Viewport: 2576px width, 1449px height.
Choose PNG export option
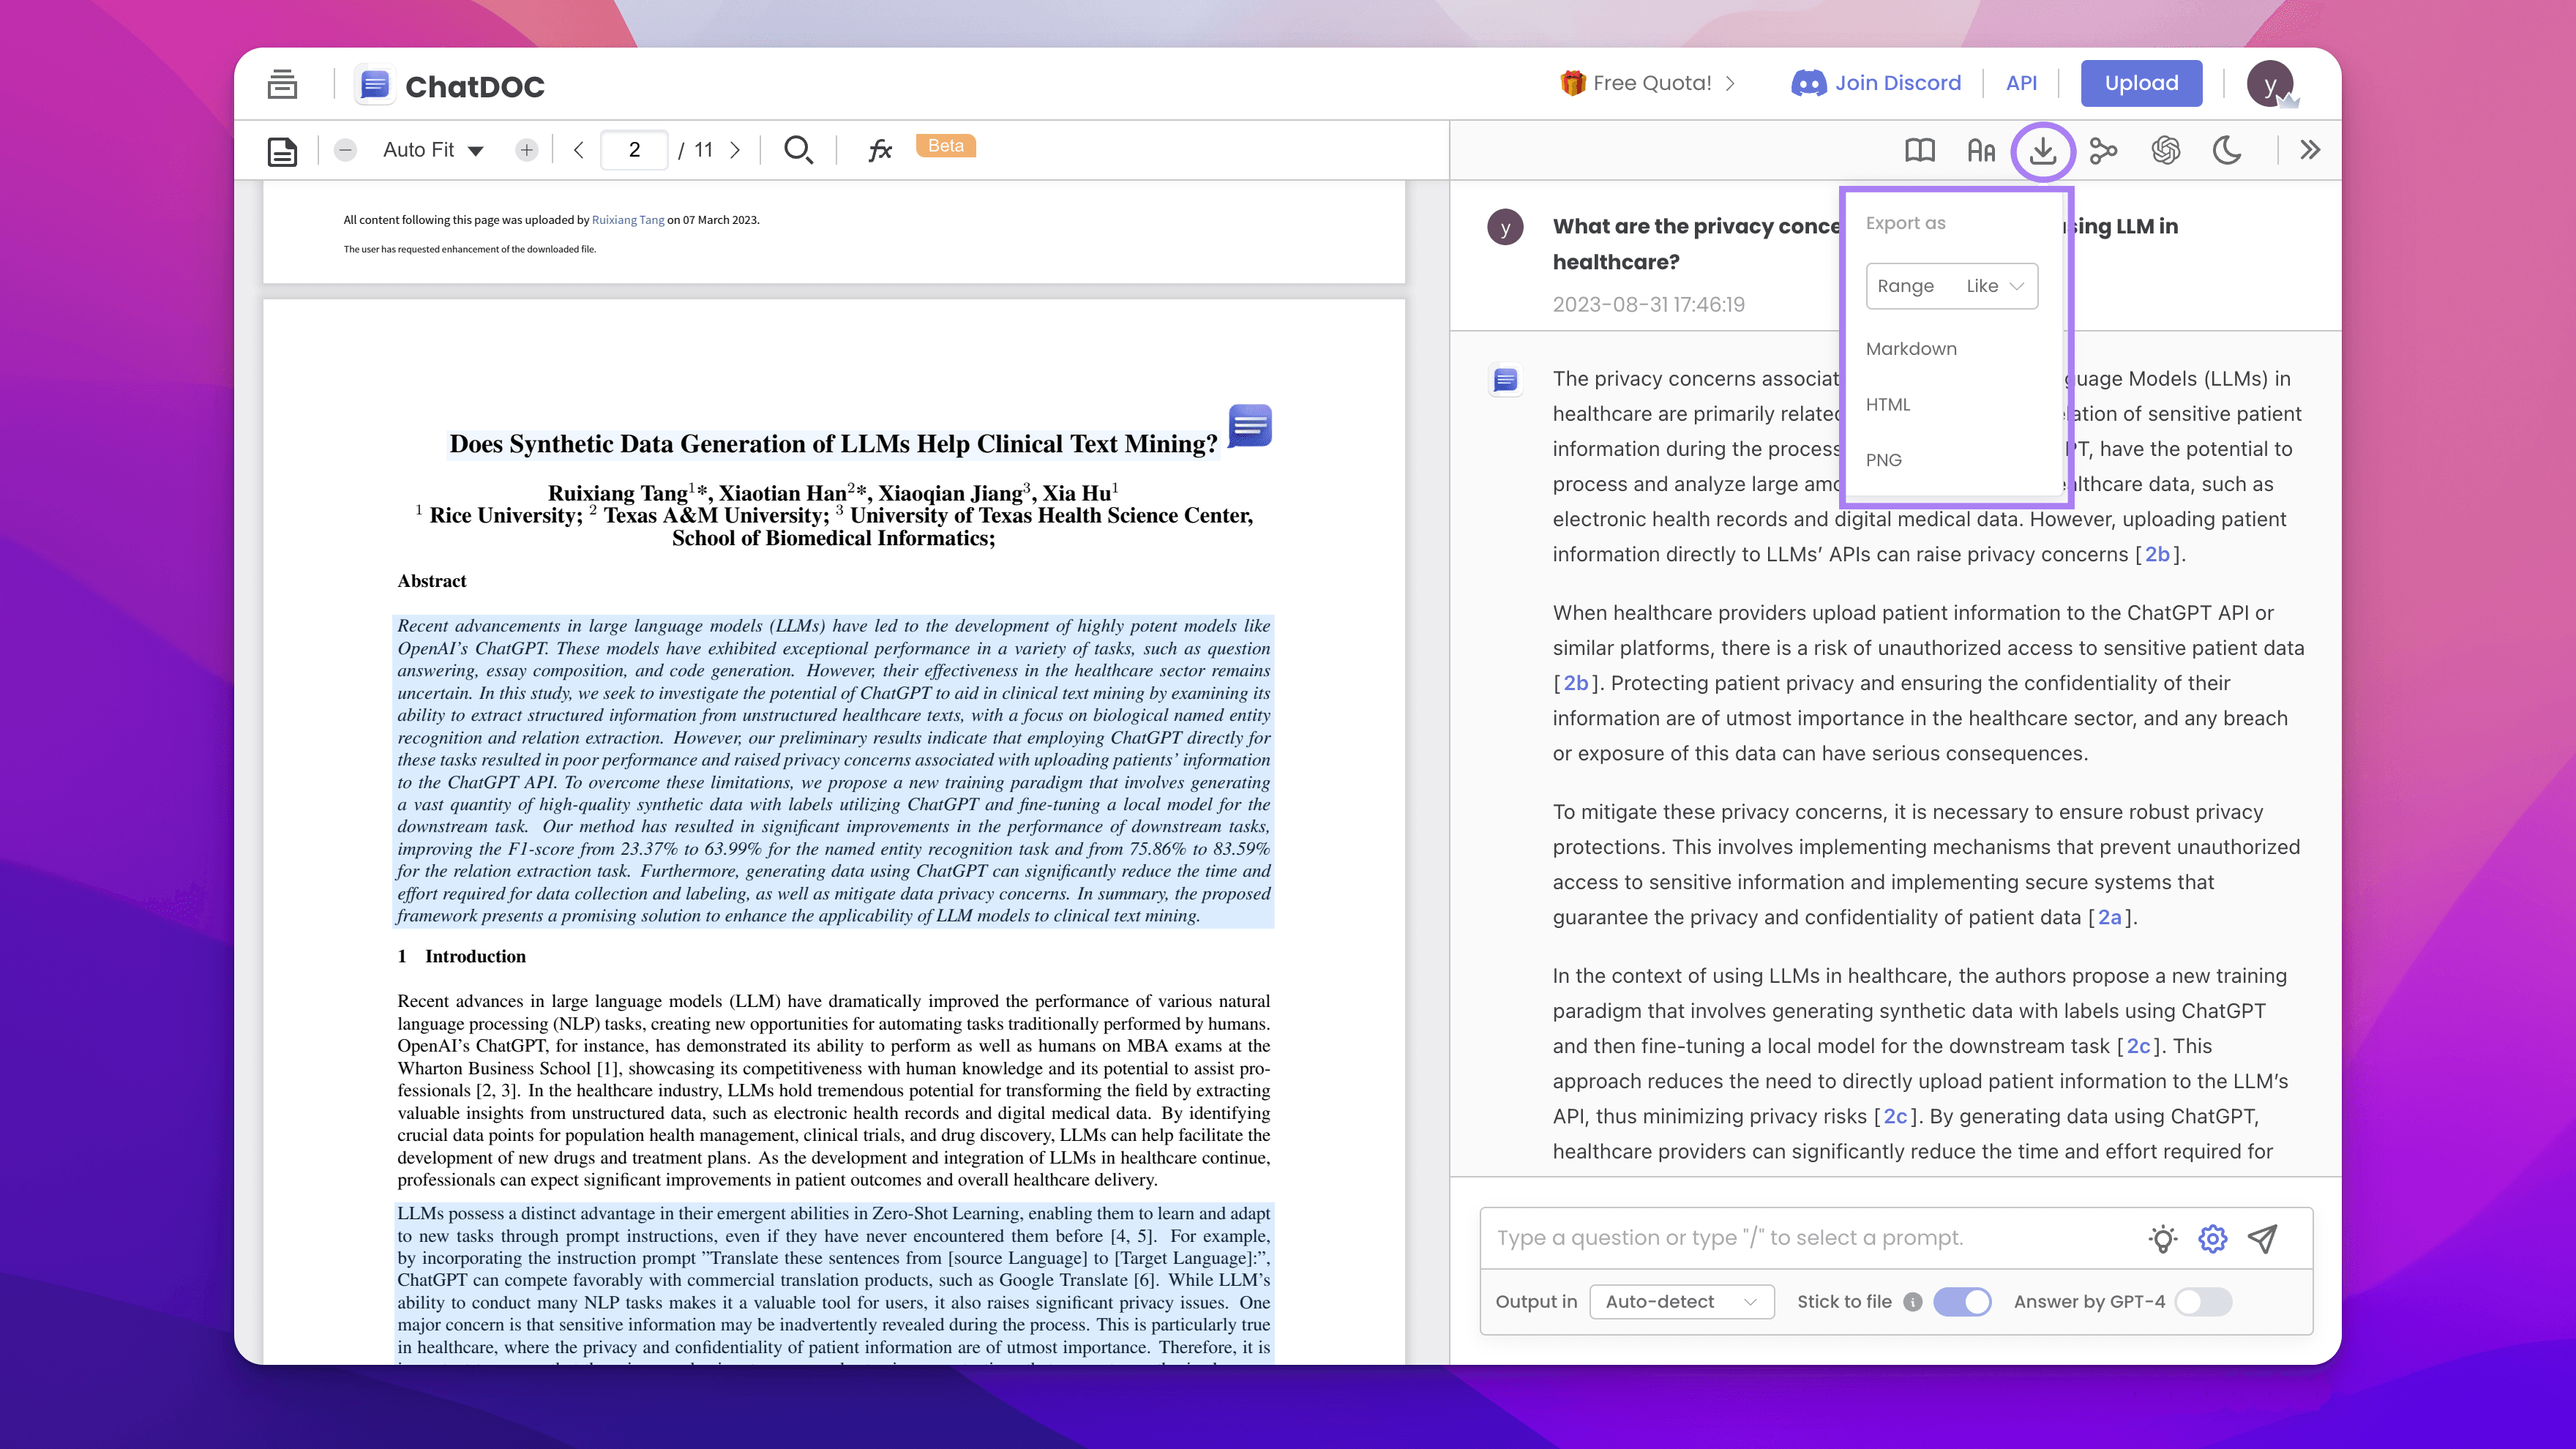[x=1883, y=460]
